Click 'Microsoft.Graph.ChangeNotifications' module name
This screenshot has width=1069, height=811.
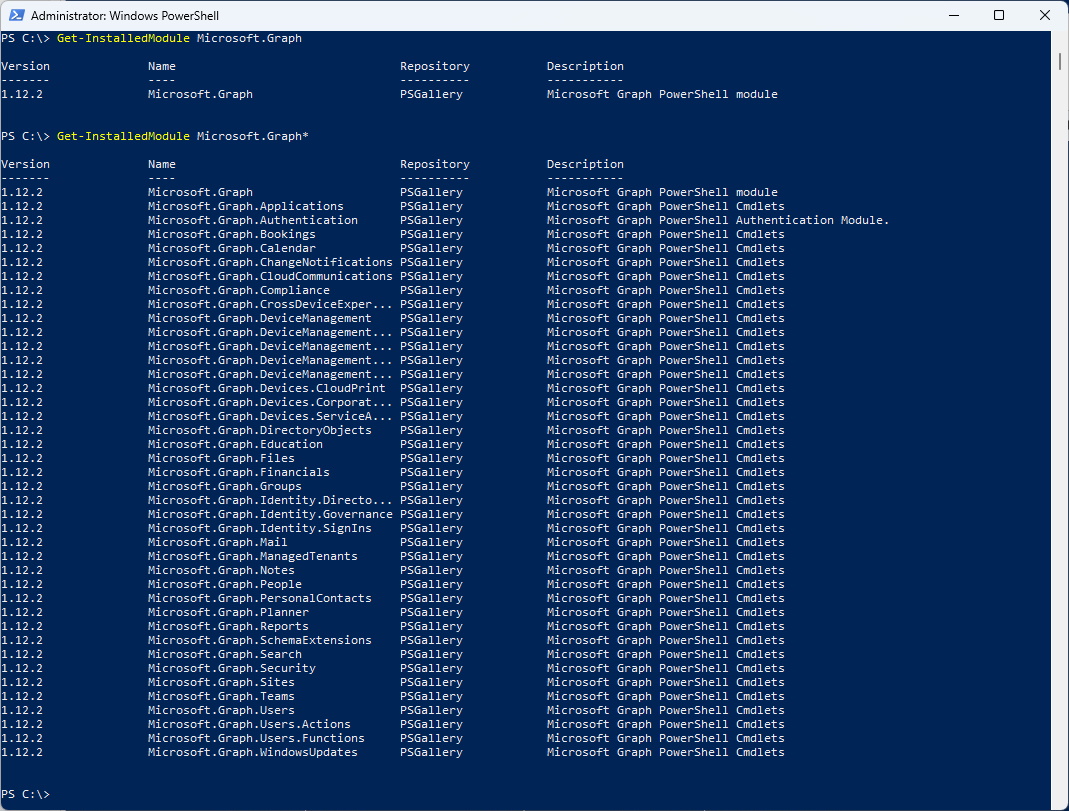pyautogui.click(x=270, y=262)
